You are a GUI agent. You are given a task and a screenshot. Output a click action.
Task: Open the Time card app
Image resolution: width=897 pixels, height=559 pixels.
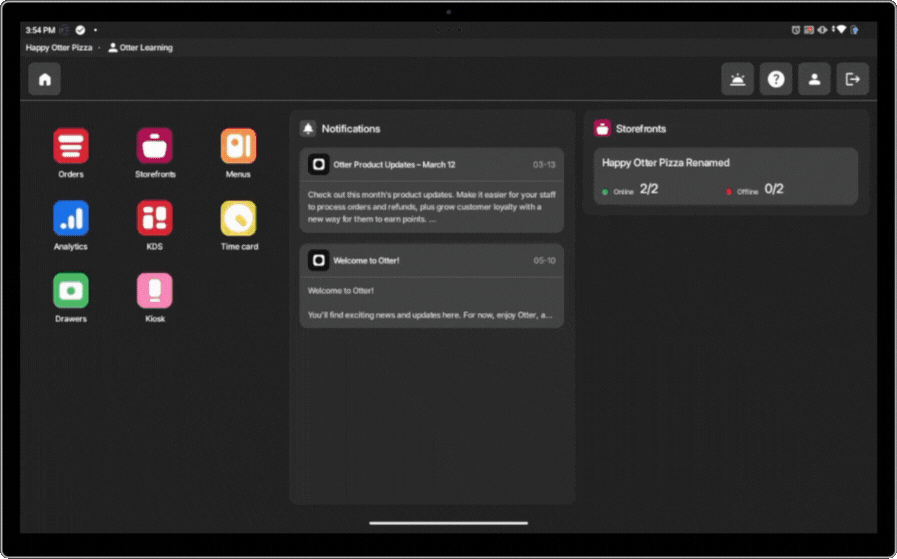(x=239, y=218)
